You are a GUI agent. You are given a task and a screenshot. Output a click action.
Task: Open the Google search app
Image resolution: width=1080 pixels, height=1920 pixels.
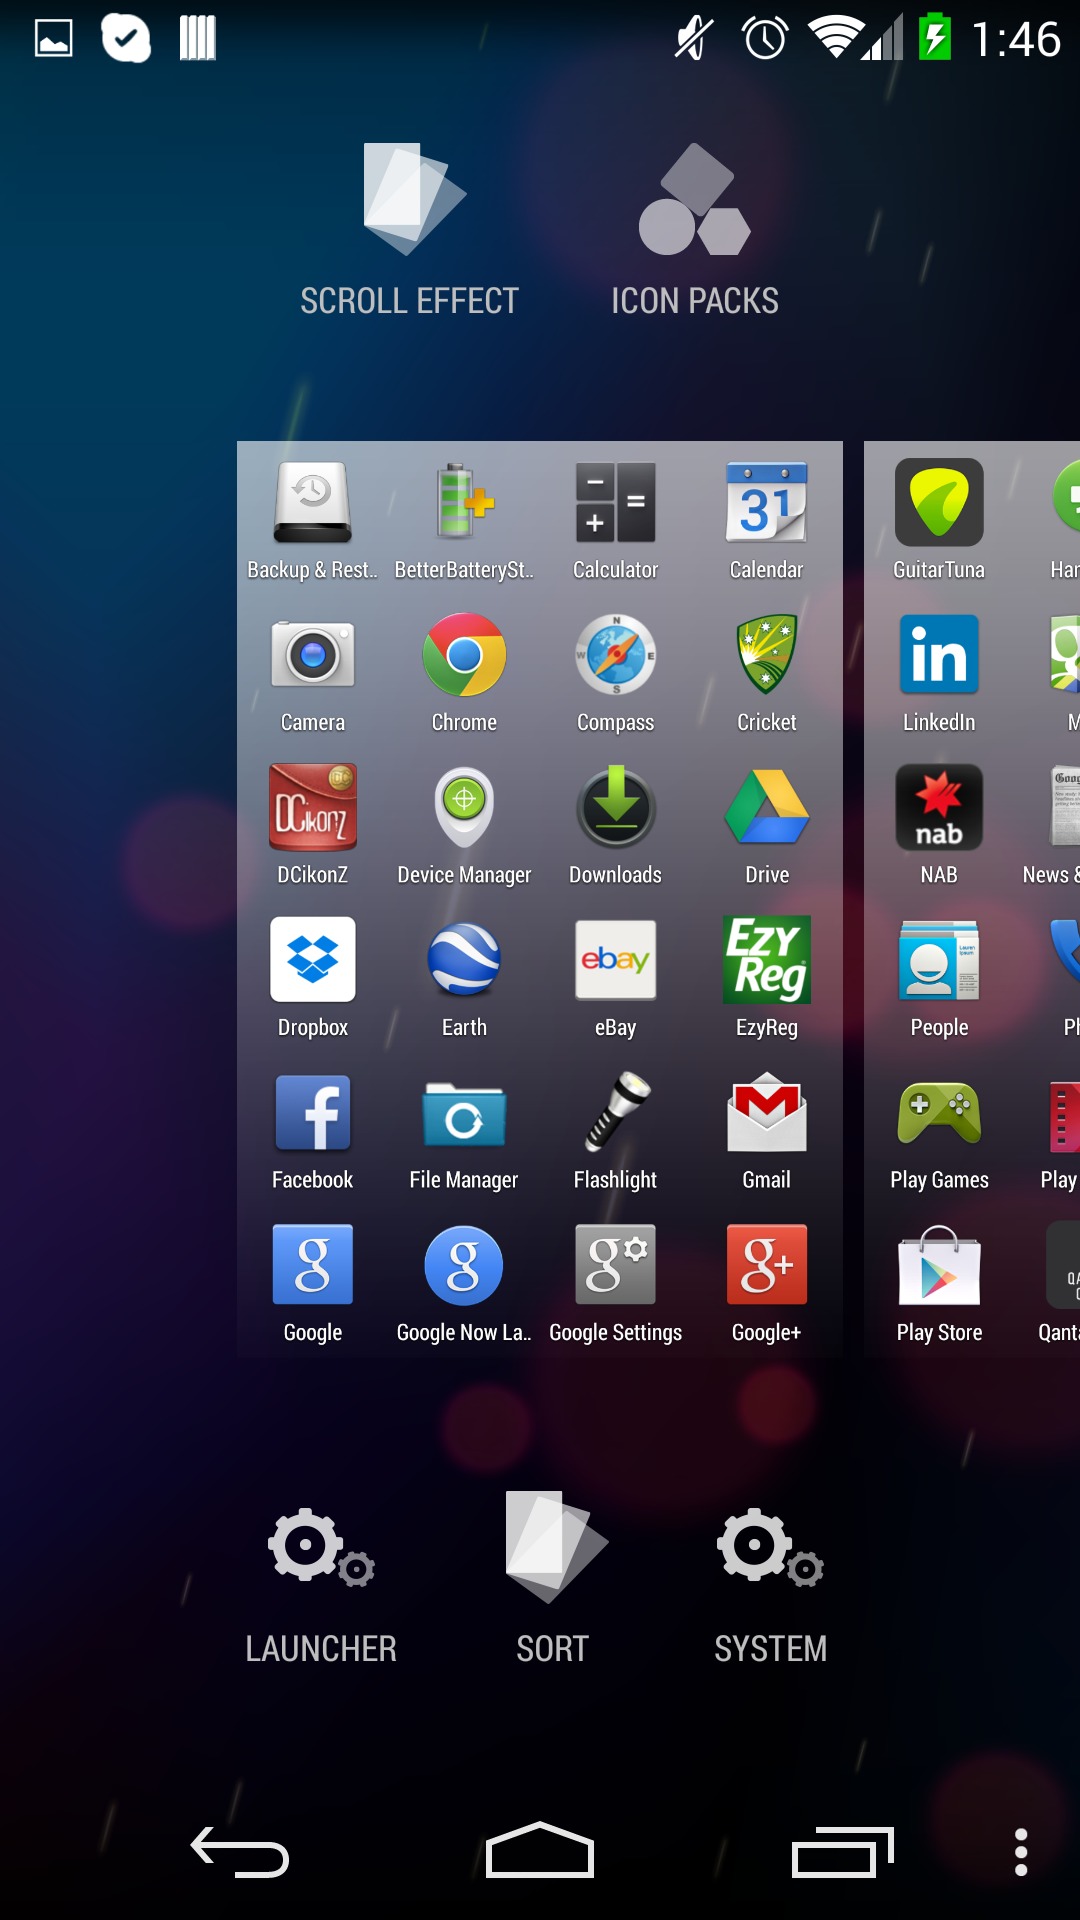313,1284
